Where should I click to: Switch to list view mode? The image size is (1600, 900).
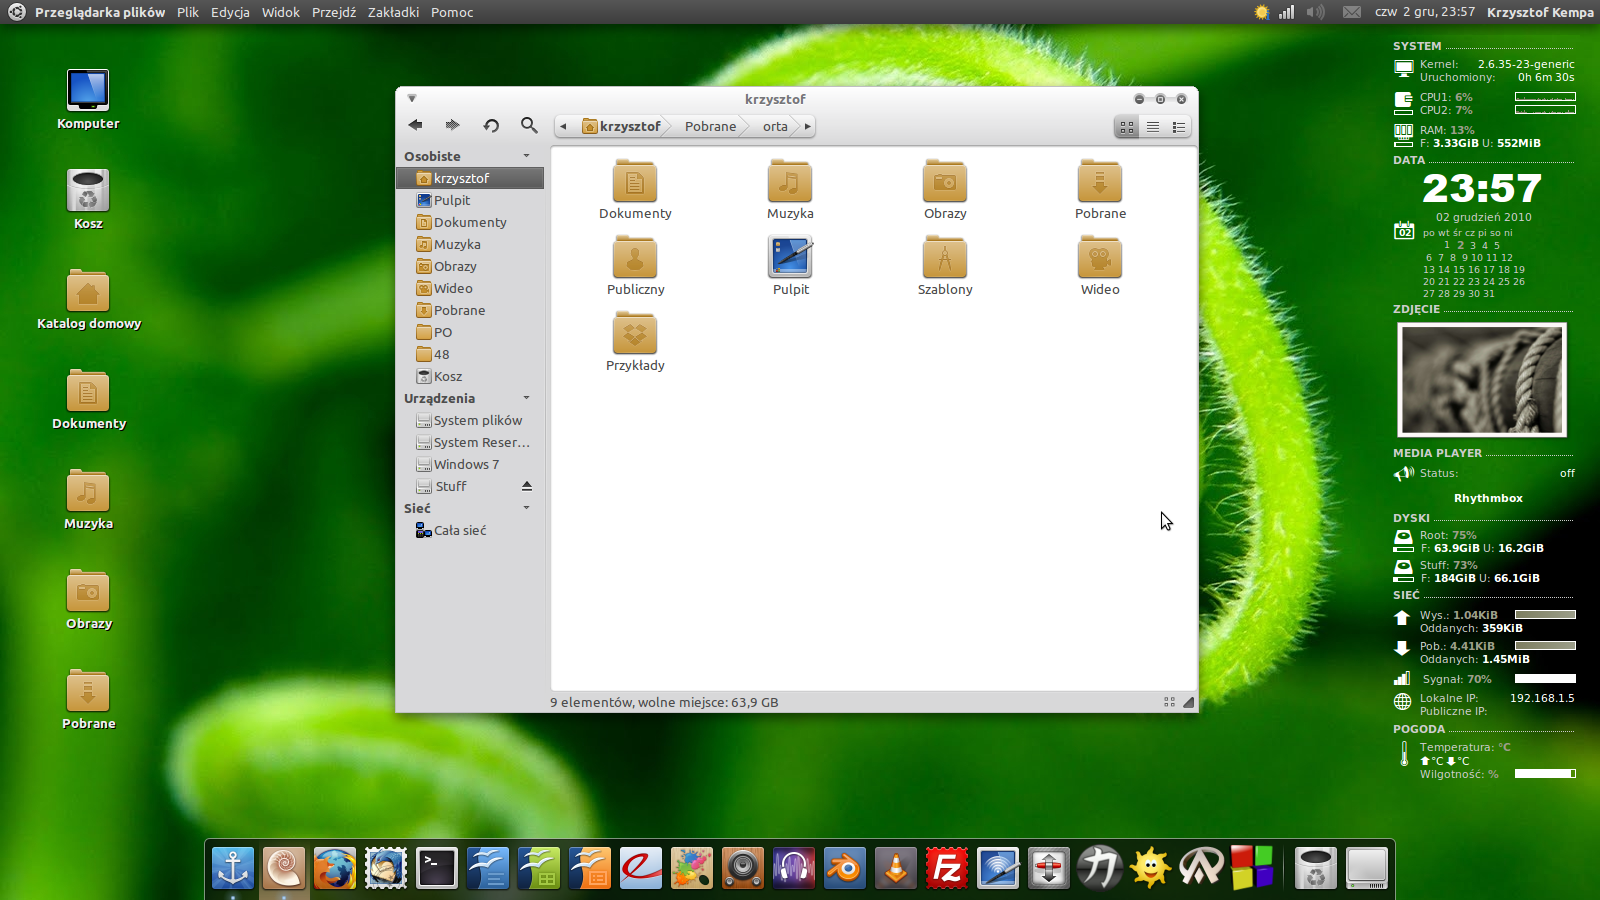coord(1153,127)
